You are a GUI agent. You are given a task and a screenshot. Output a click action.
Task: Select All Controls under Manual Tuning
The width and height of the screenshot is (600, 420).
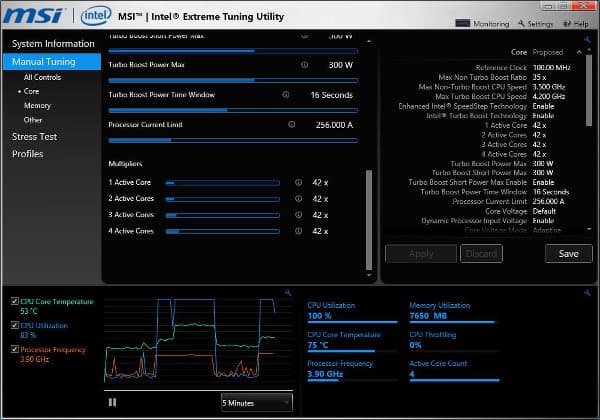click(x=42, y=77)
